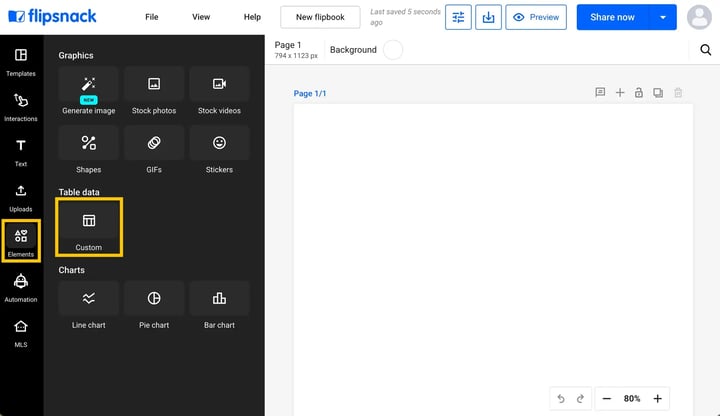This screenshot has width=720, height=416.
Task: Insert a Bar chart
Action: (x=219, y=306)
